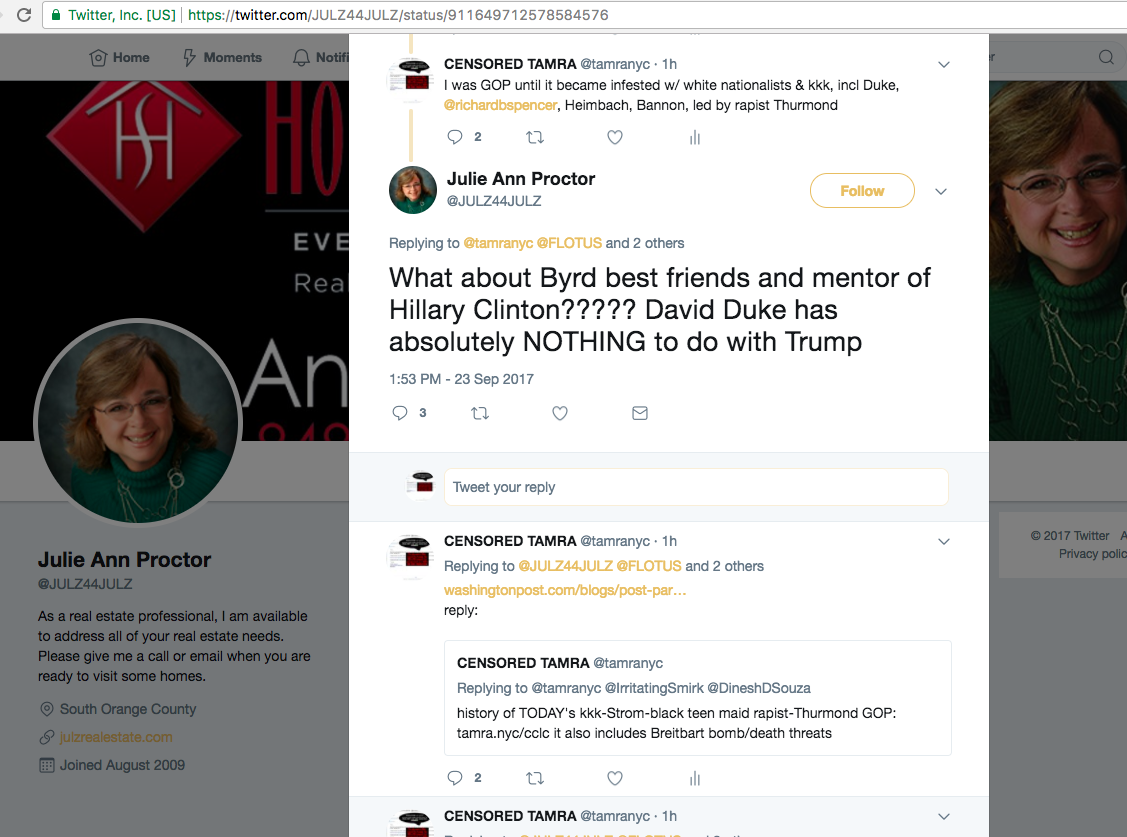
Task: Like Julie Ann Proctor's main tweet
Action: [560, 413]
